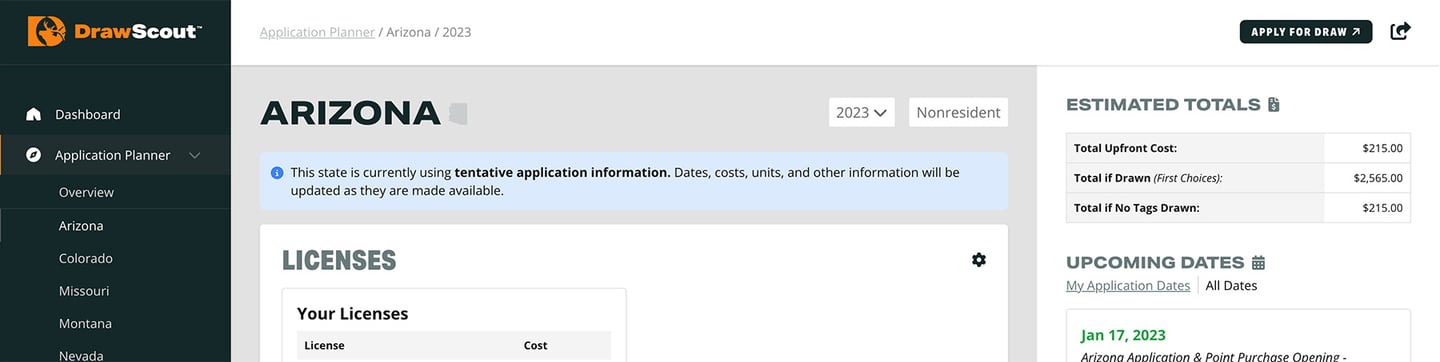This screenshot has width=1440, height=362.
Task: Open the 2023 year dropdown
Action: (861, 112)
